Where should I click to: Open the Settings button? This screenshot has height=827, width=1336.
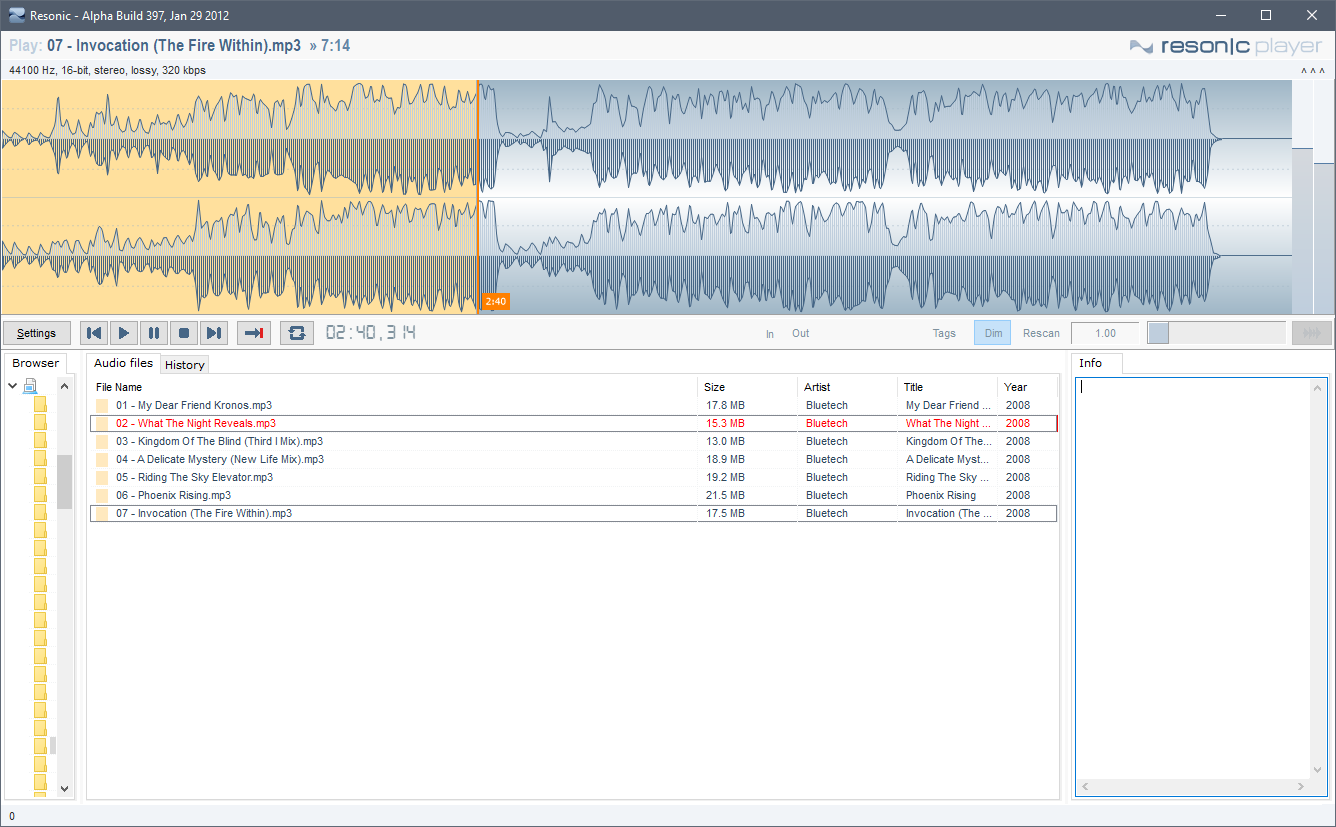coord(37,333)
